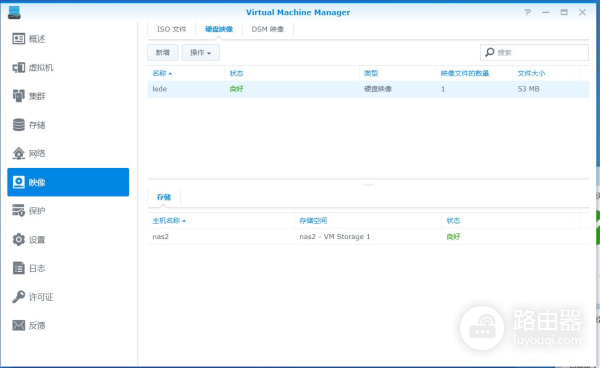Sort by the 主机名称 column header
Viewport: 600px width, 368px height.
pyautogui.click(x=221, y=221)
